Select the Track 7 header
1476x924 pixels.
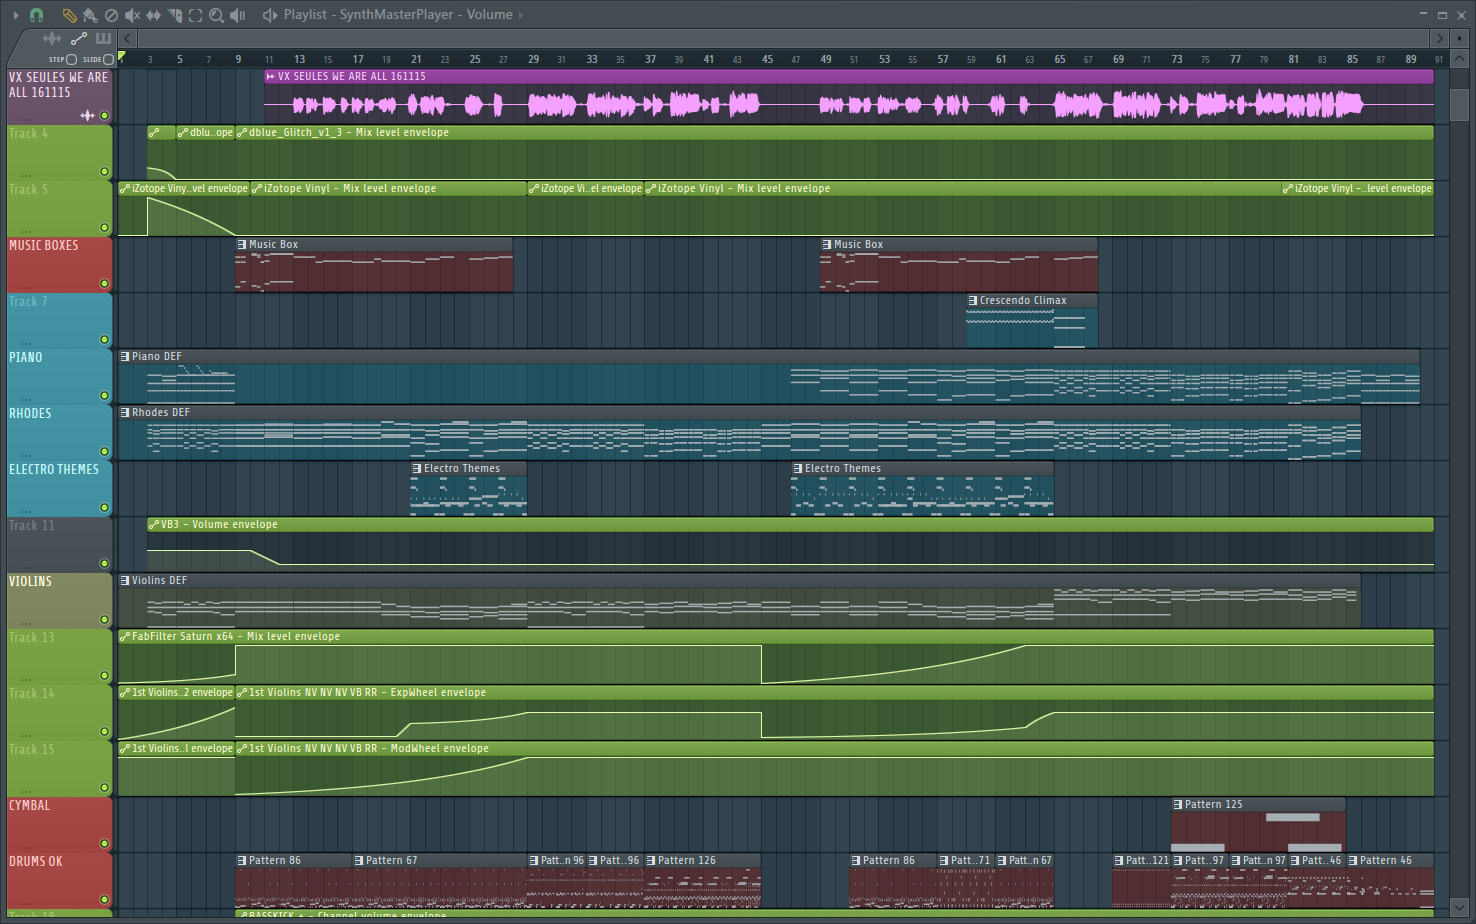(59, 321)
